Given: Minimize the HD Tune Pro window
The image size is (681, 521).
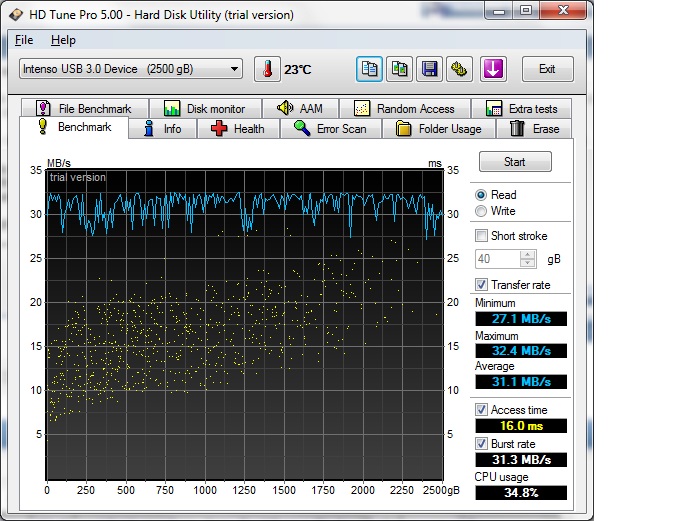Looking at the screenshot, I should [499, 10].
